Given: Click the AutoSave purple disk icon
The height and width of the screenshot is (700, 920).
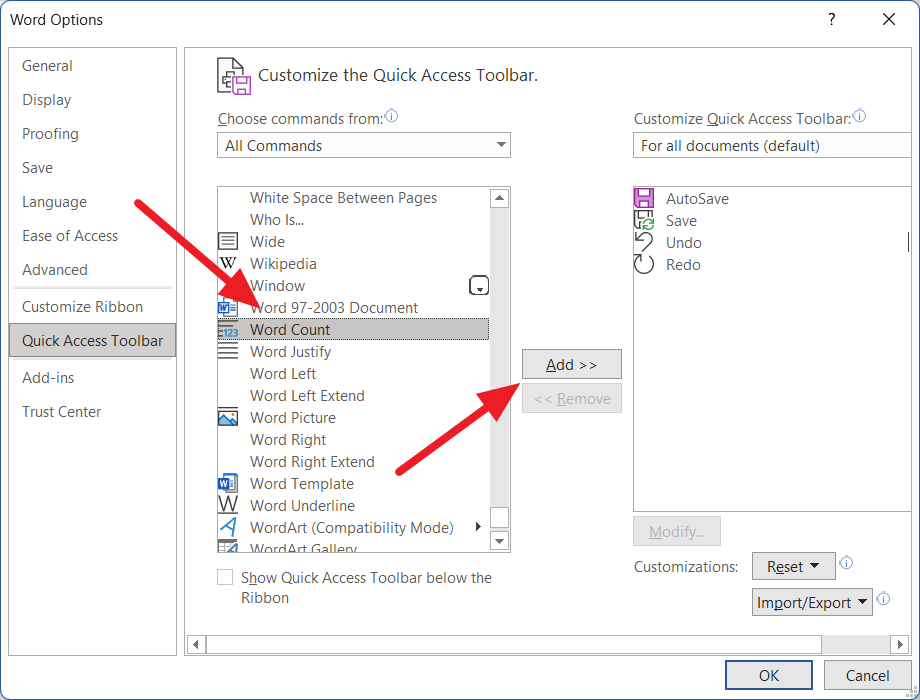Looking at the screenshot, I should 644,198.
